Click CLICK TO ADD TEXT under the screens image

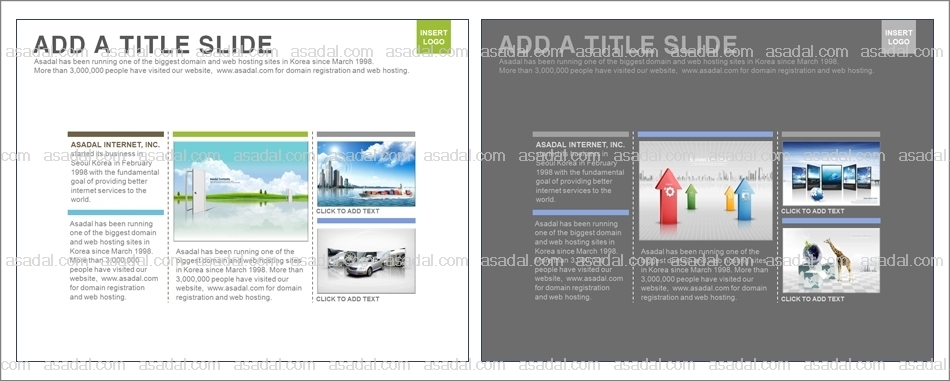[x=812, y=211]
